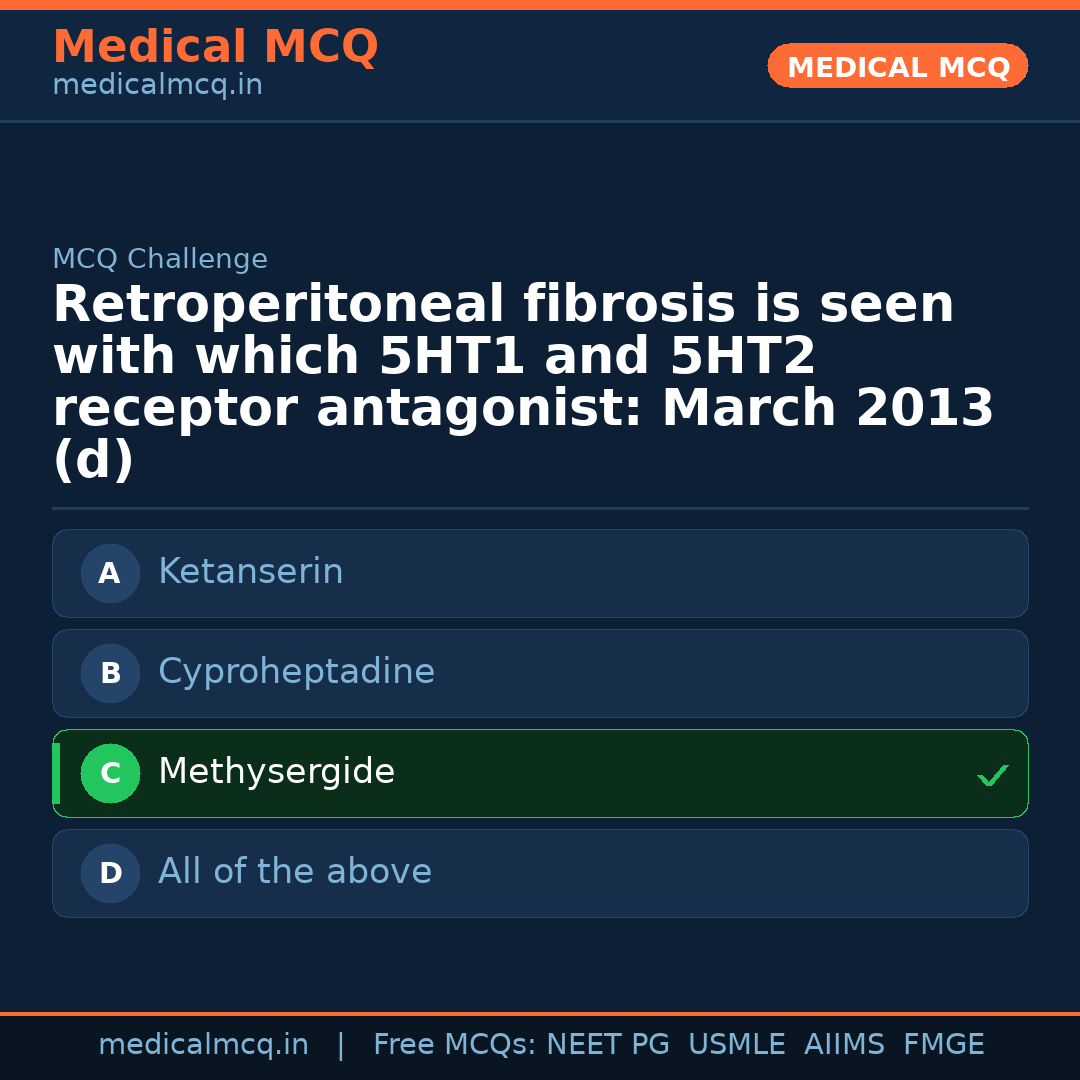
Task: Open medicalmcq.in link below the header title
Action: click(x=157, y=86)
